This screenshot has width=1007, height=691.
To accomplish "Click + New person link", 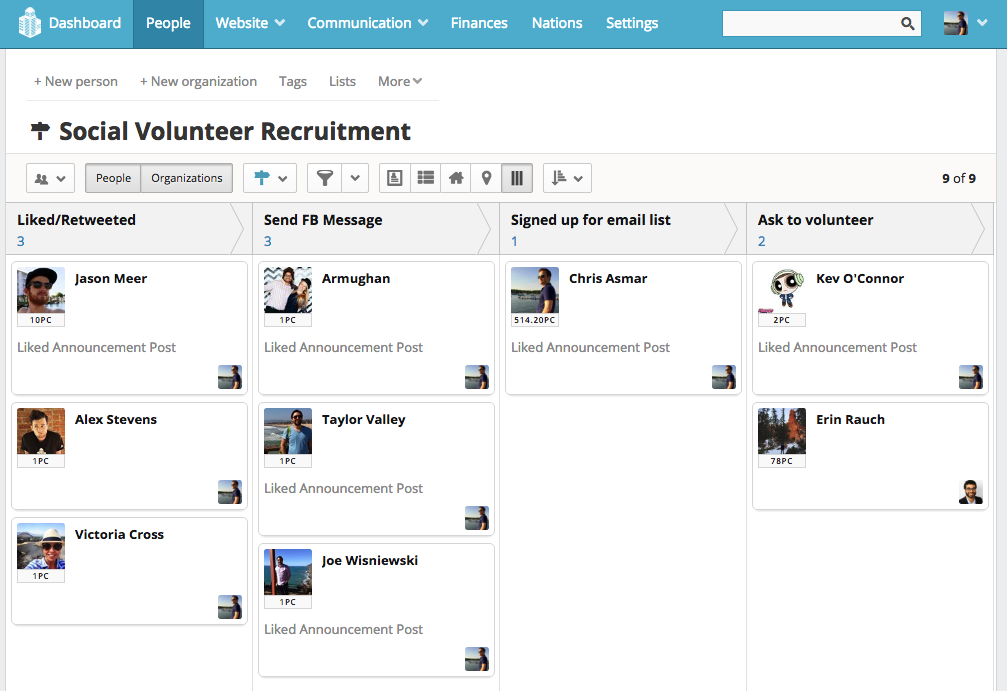I will tap(76, 82).
